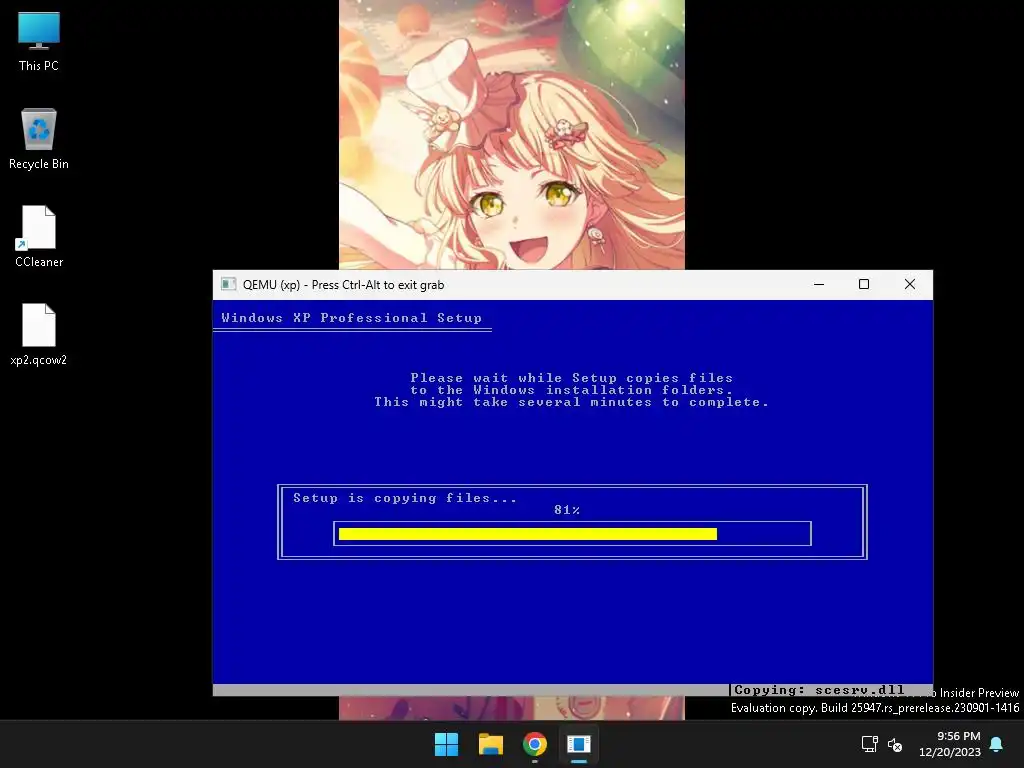The image size is (1024, 768).
Task: Minimize the QEMU (xp) window
Action: [819, 284]
